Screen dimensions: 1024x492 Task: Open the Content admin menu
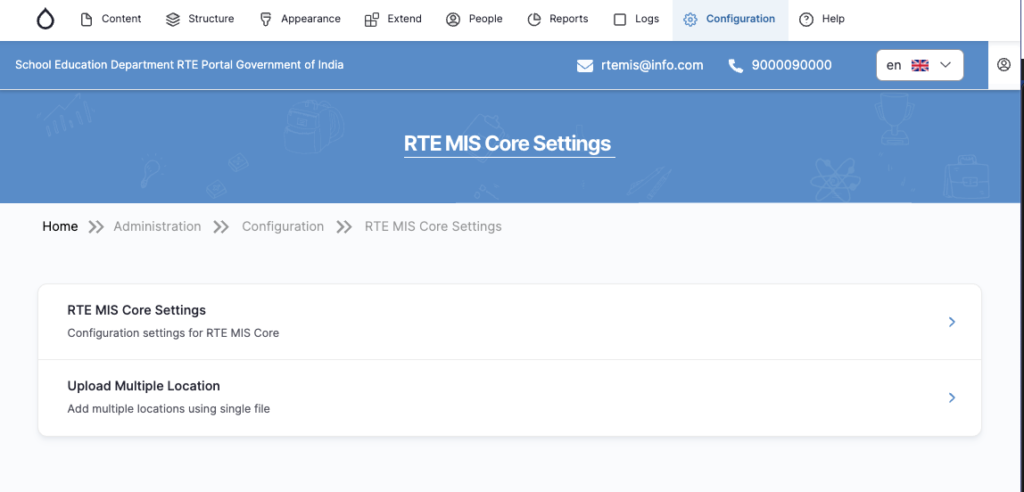click(110, 19)
